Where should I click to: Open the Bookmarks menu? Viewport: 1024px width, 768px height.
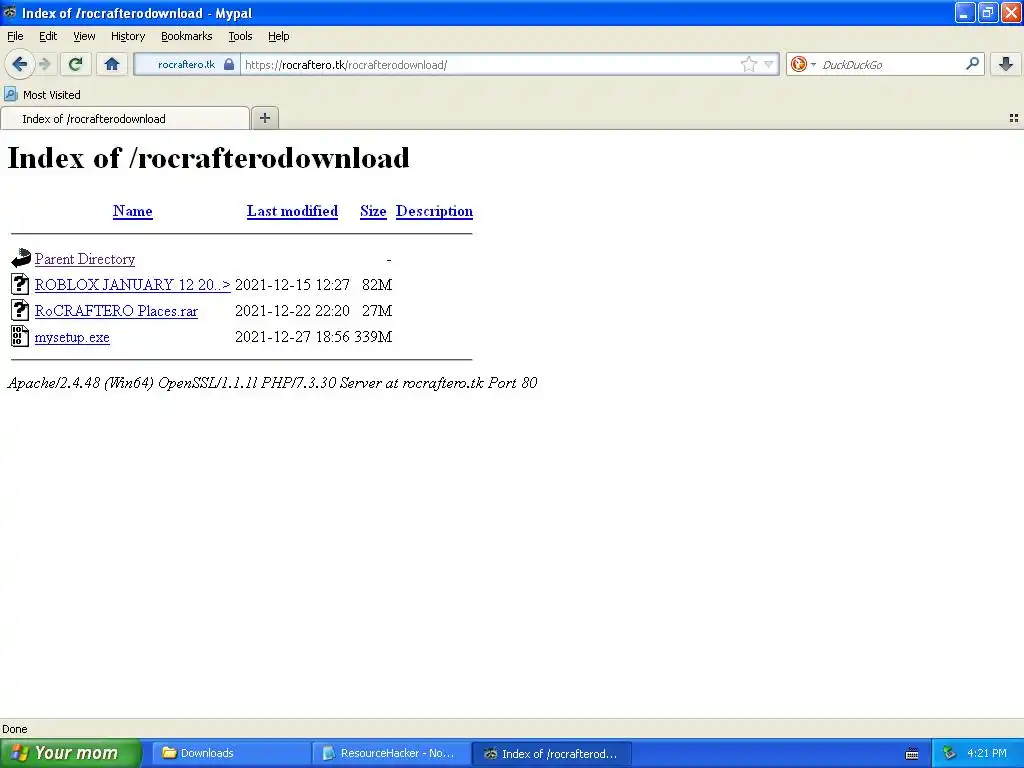point(186,37)
